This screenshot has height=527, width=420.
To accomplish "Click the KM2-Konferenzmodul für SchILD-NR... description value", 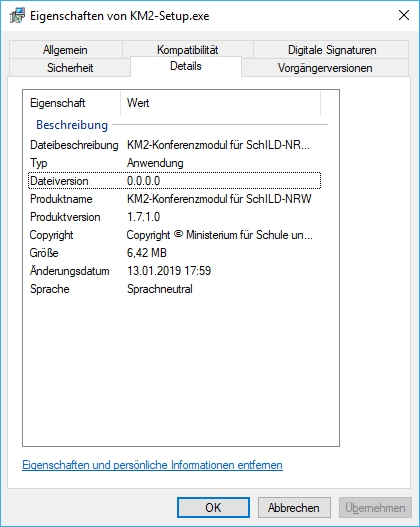I will [218, 145].
